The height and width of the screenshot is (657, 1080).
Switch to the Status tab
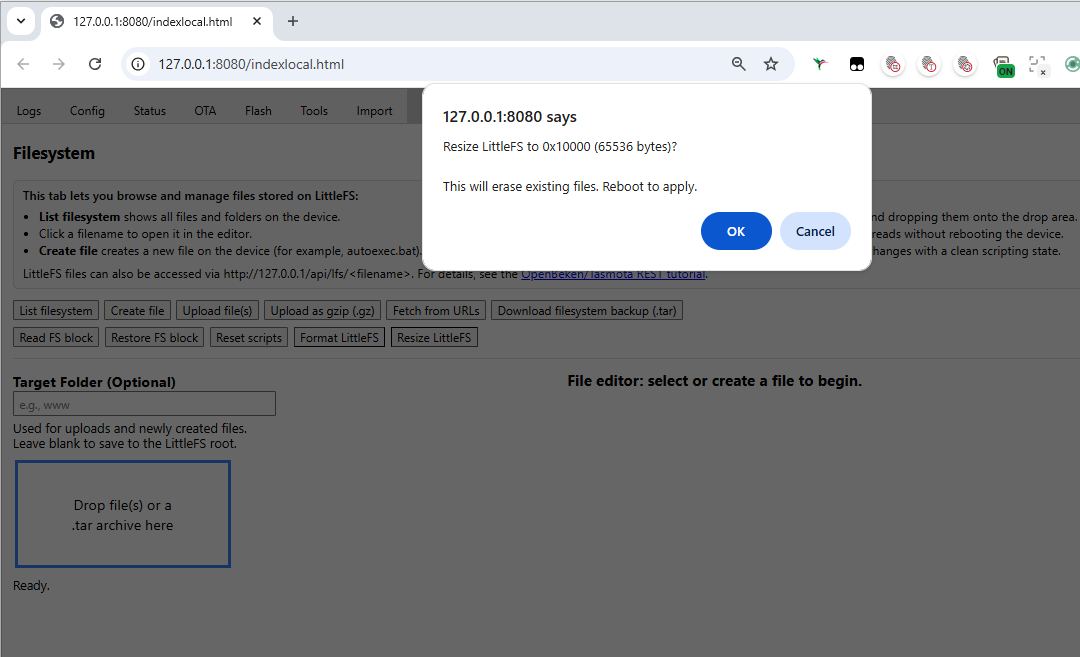(x=149, y=111)
